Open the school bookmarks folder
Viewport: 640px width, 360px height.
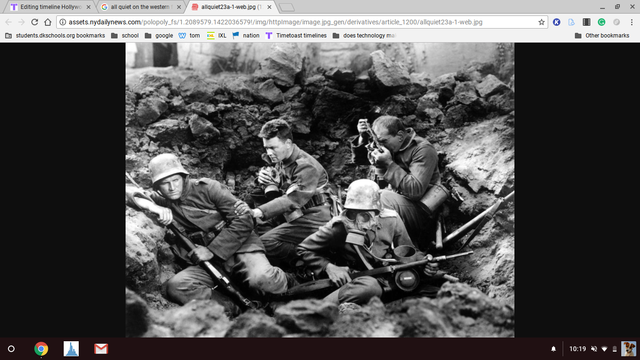click(125, 36)
